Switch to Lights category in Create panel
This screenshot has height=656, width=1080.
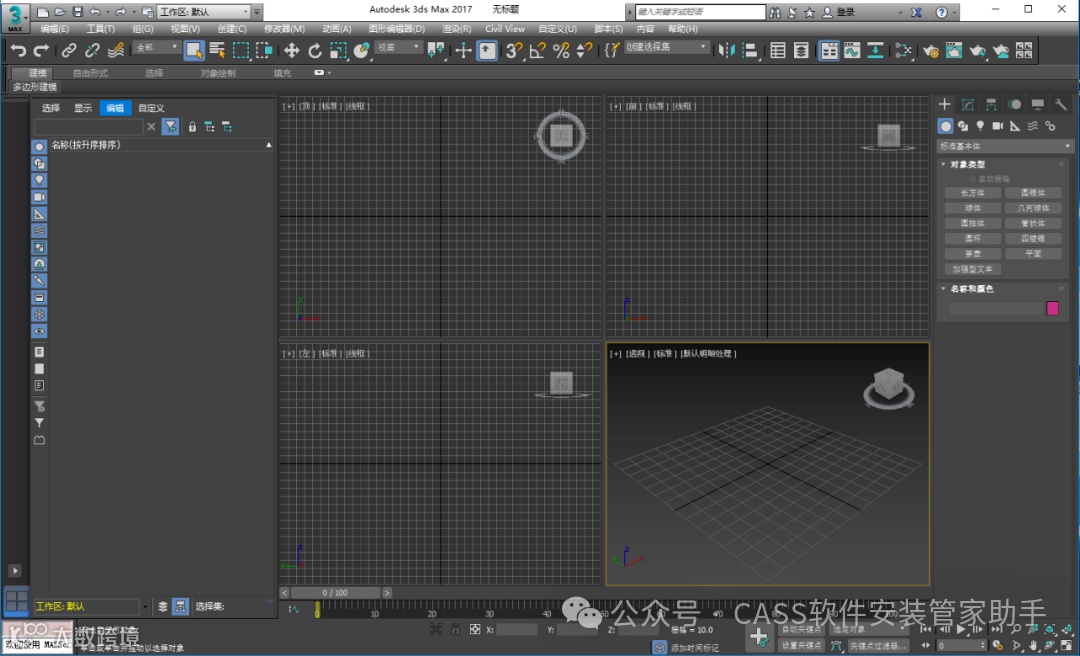point(980,126)
